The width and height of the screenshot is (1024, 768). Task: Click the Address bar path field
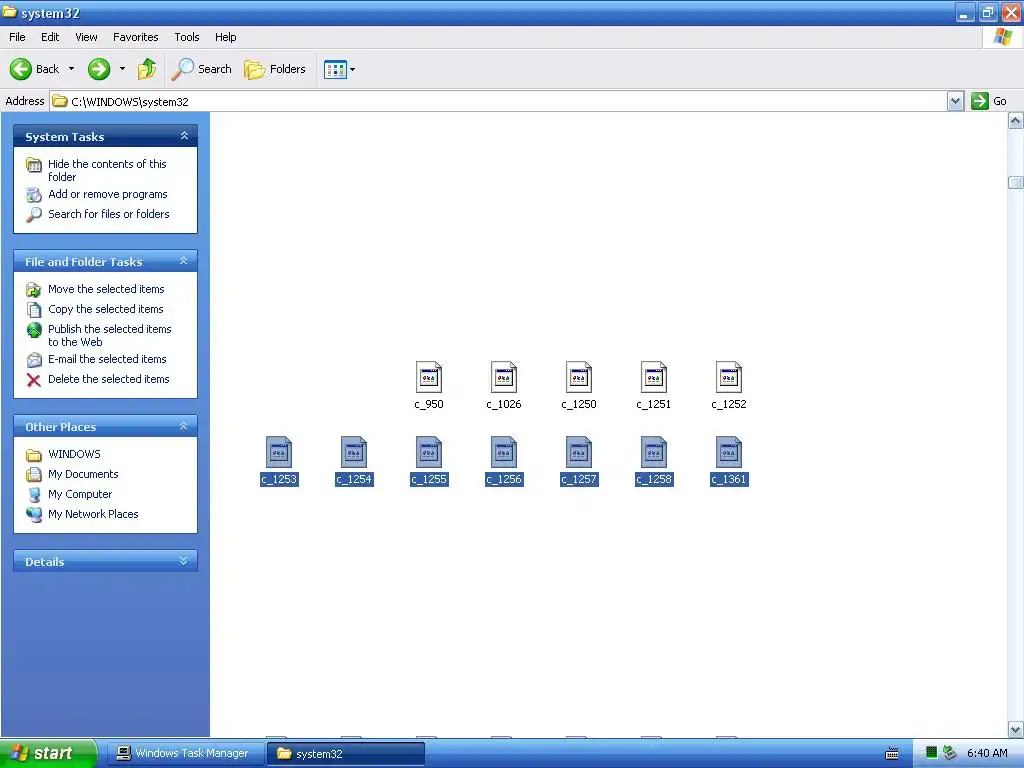click(498, 101)
